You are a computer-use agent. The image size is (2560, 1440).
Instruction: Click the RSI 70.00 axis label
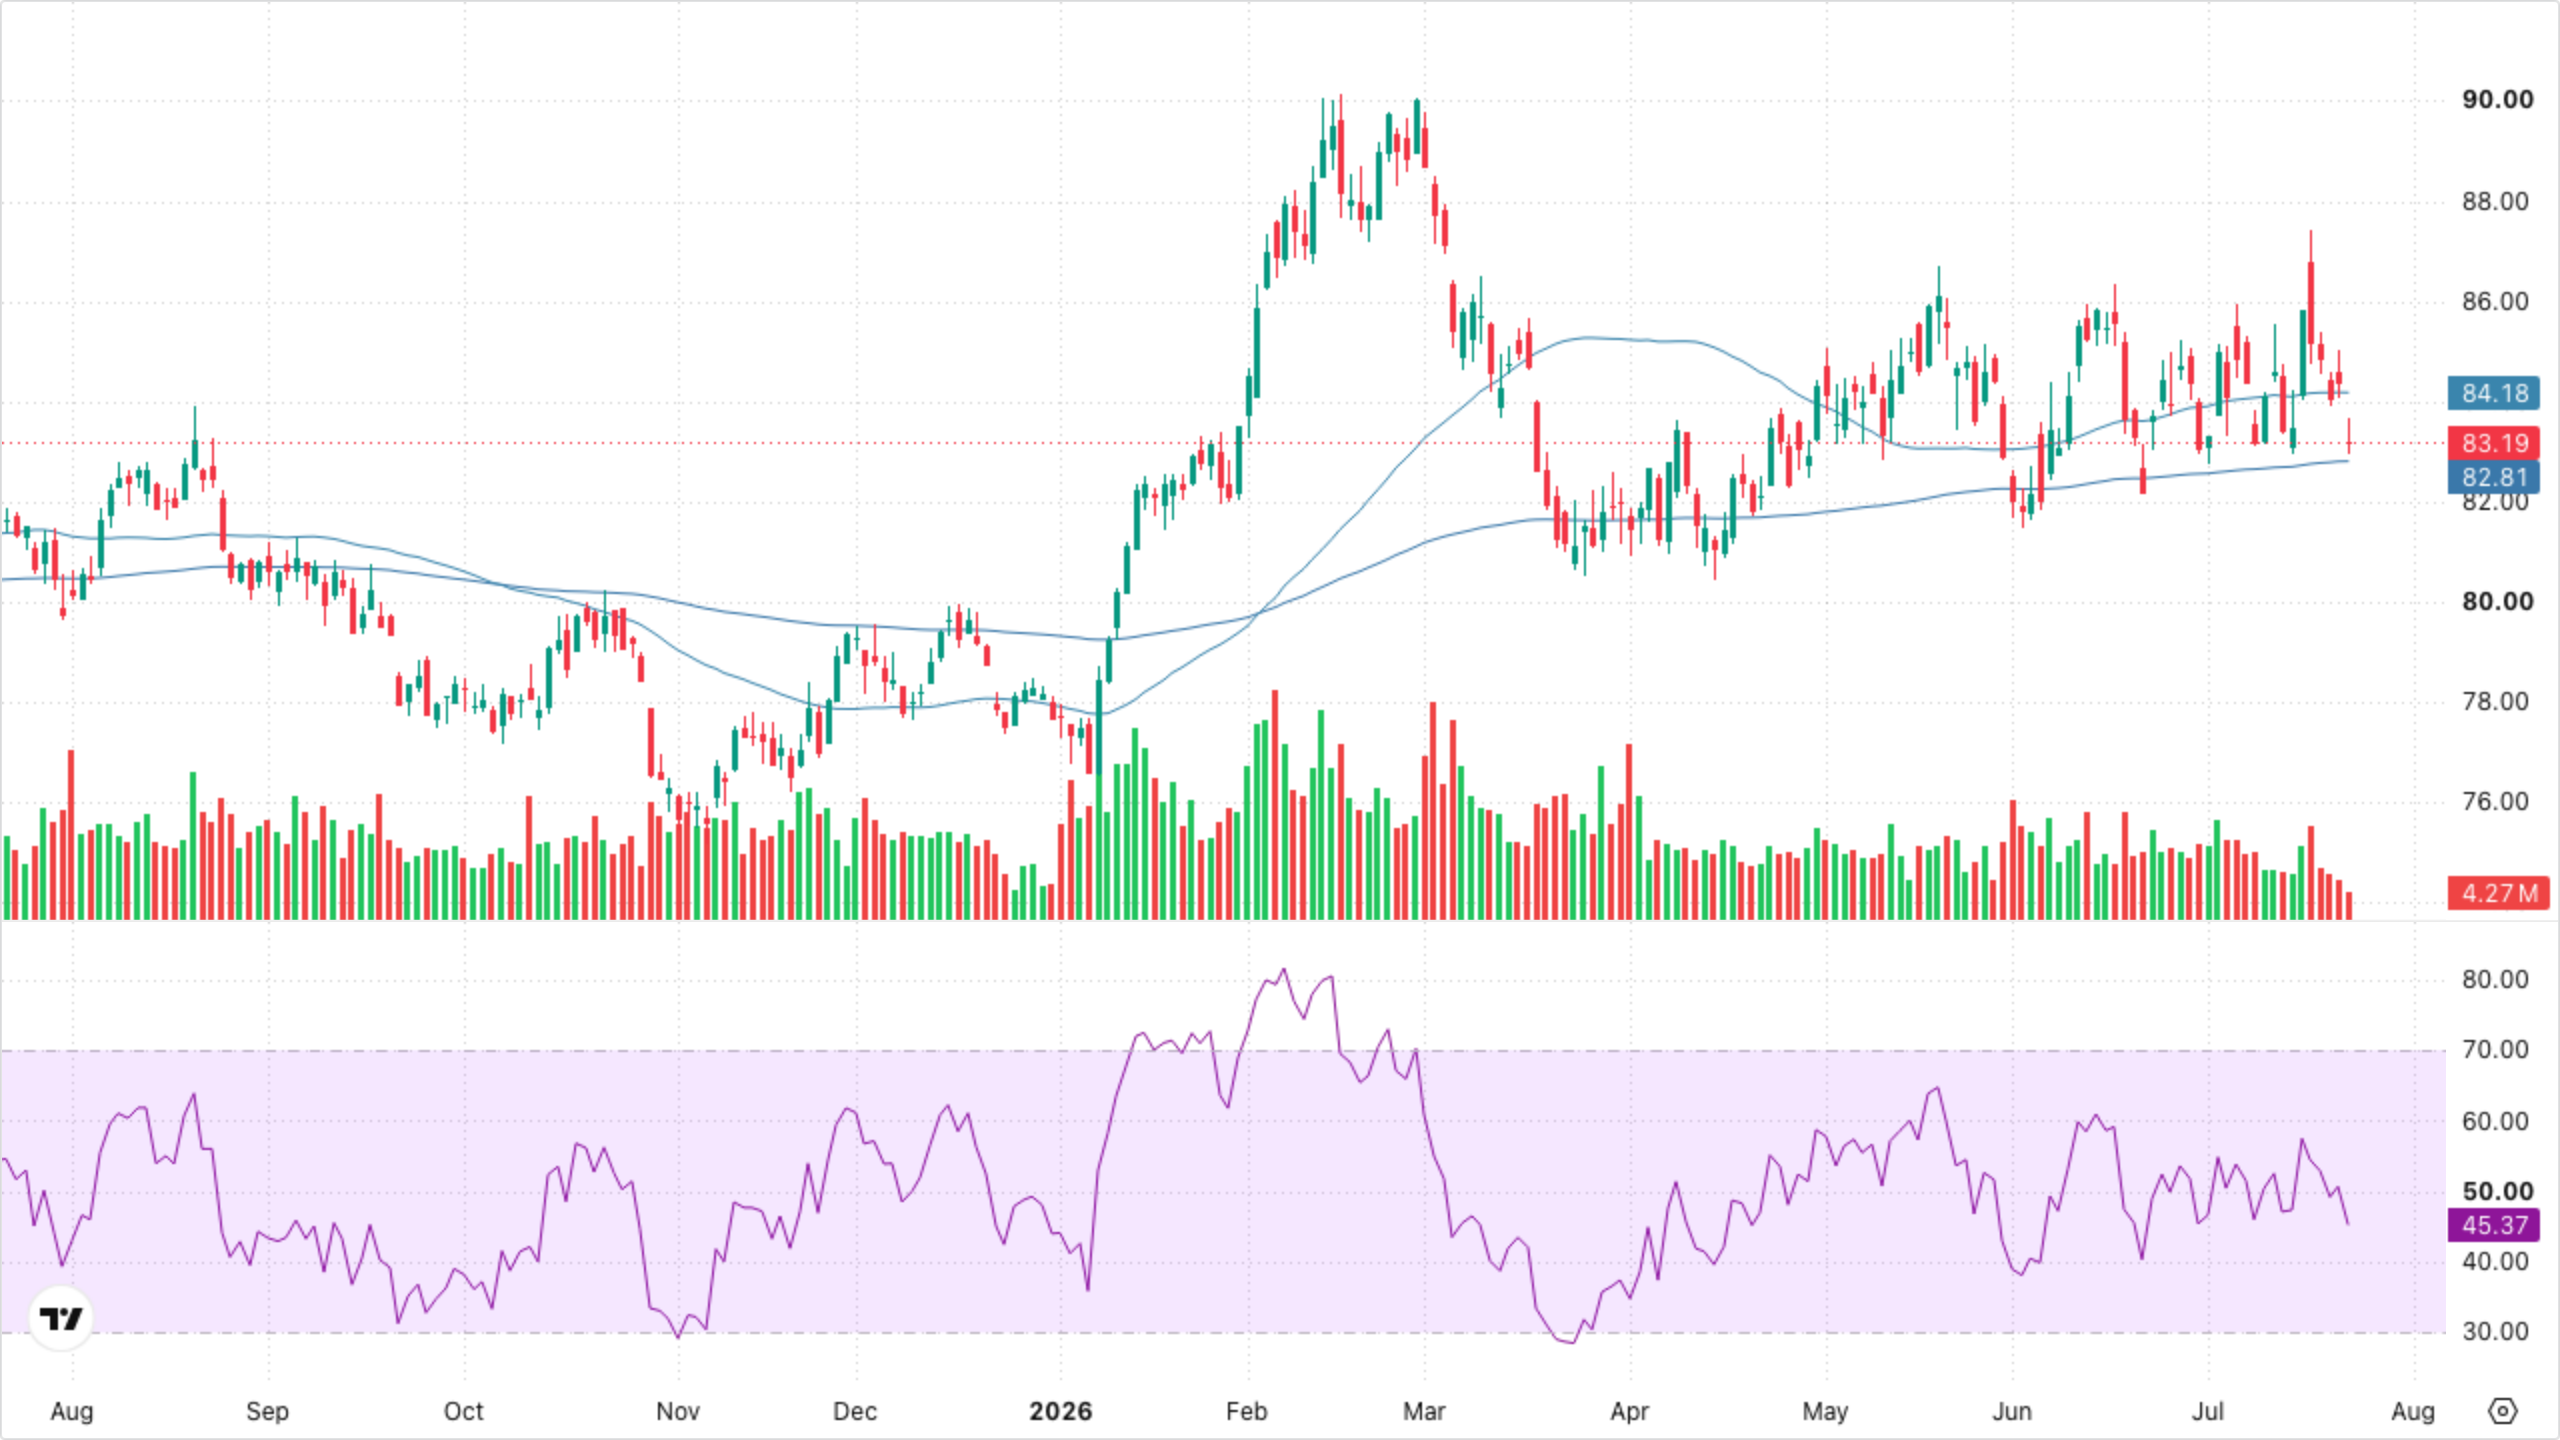(x=2495, y=1050)
